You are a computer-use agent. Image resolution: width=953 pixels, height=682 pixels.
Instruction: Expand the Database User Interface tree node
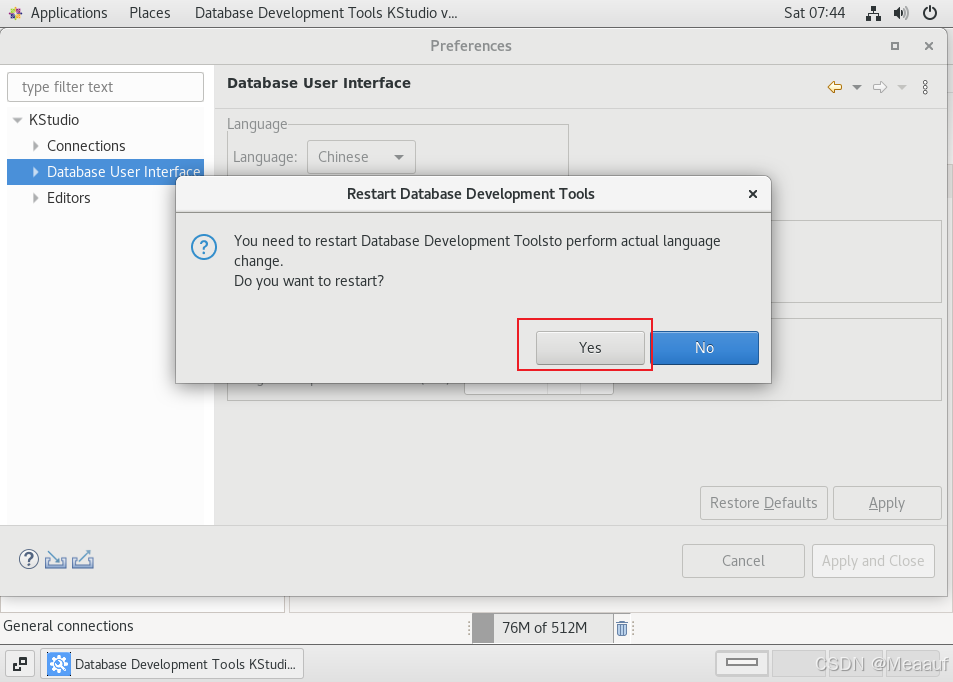[35, 172]
